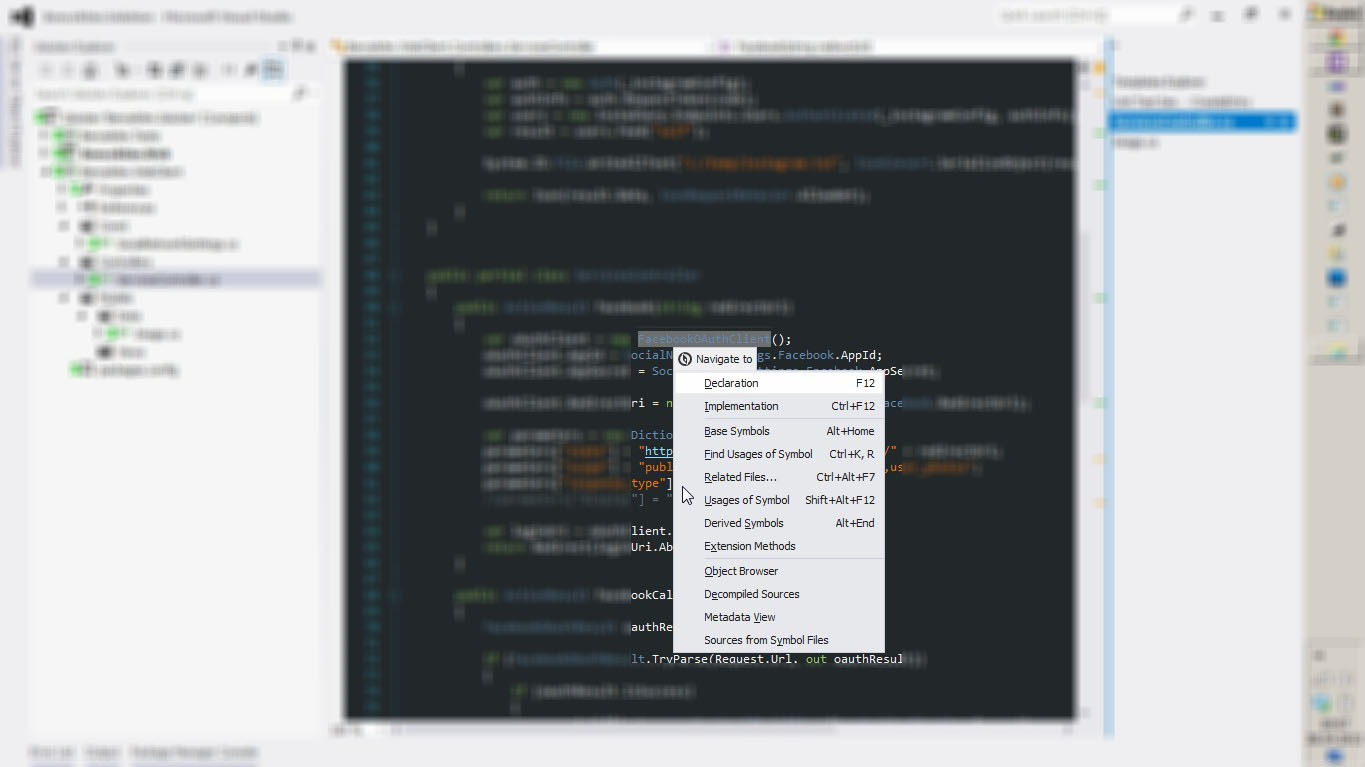The width and height of the screenshot is (1365, 767).
Task: Click the Navigate to header icon
Action: point(685,359)
